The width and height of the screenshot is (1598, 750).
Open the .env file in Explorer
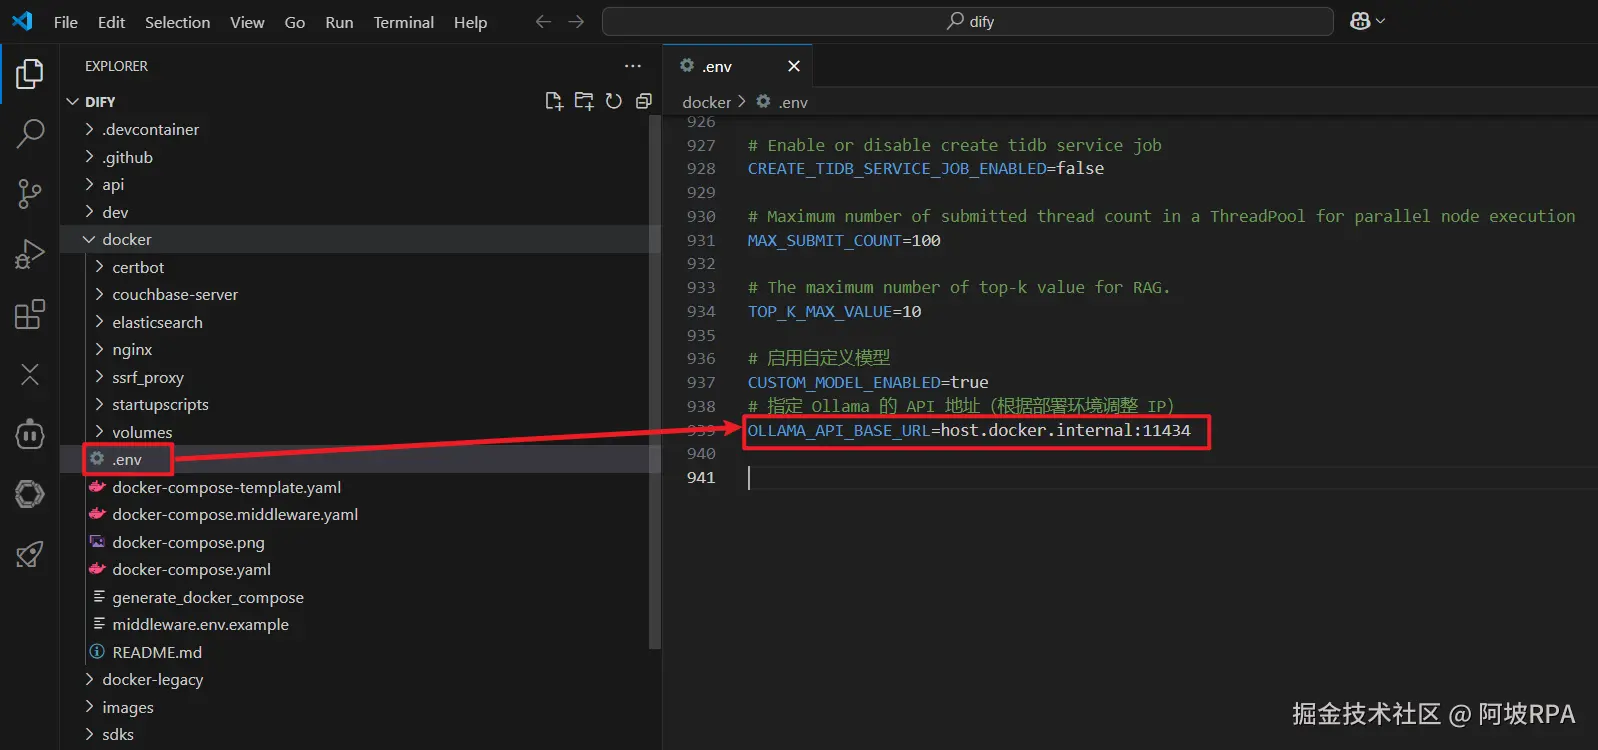pyautogui.click(x=360, y=459)
